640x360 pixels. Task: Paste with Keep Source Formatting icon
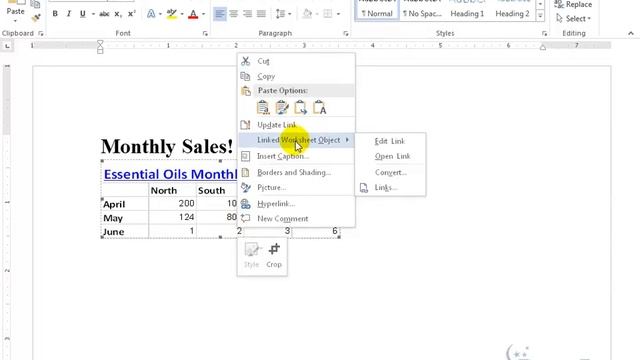(x=263, y=108)
